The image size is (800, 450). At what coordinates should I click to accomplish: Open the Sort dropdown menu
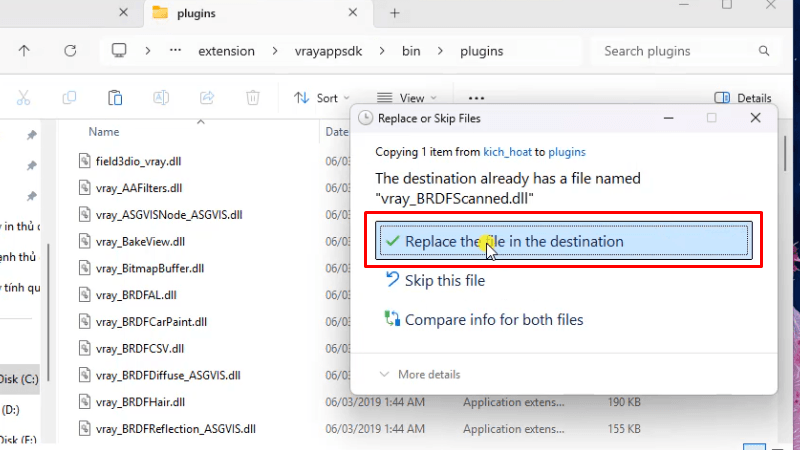point(318,98)
